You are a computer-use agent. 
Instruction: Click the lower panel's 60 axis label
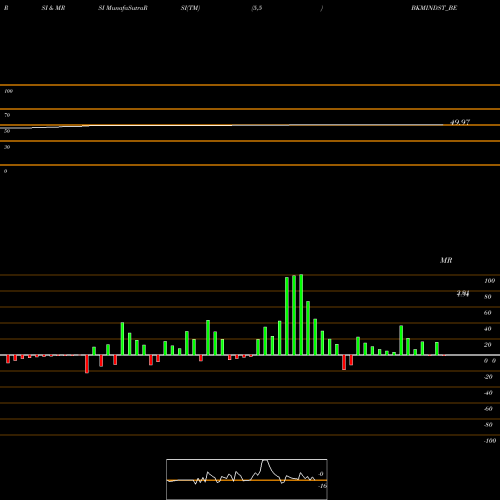(x=487, y=313)
